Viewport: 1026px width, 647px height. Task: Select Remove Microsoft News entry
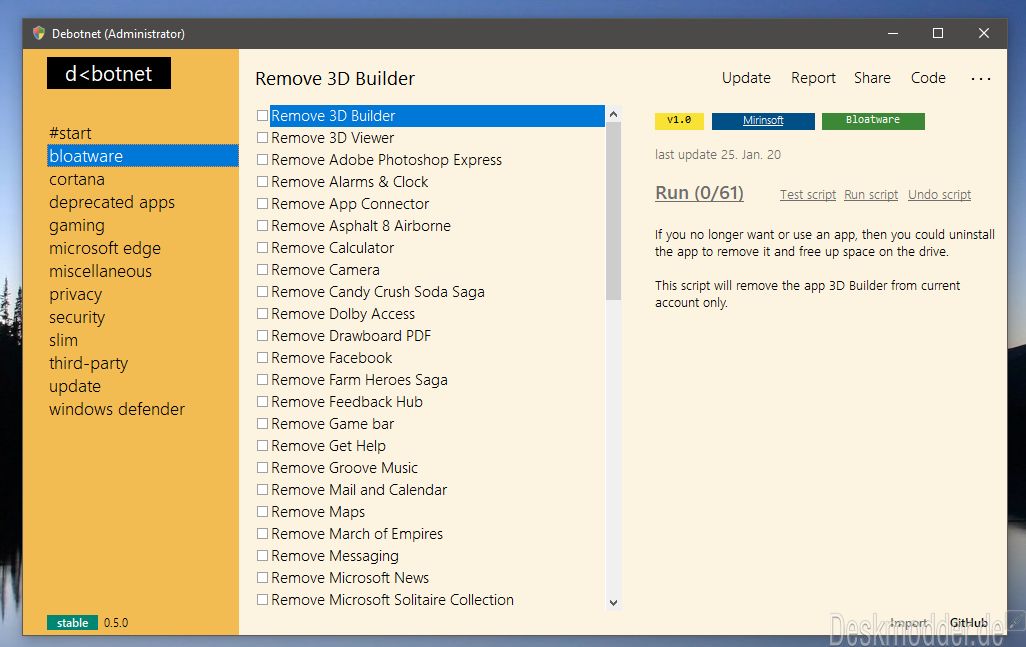pyautogui.click(x=350, y=578)
